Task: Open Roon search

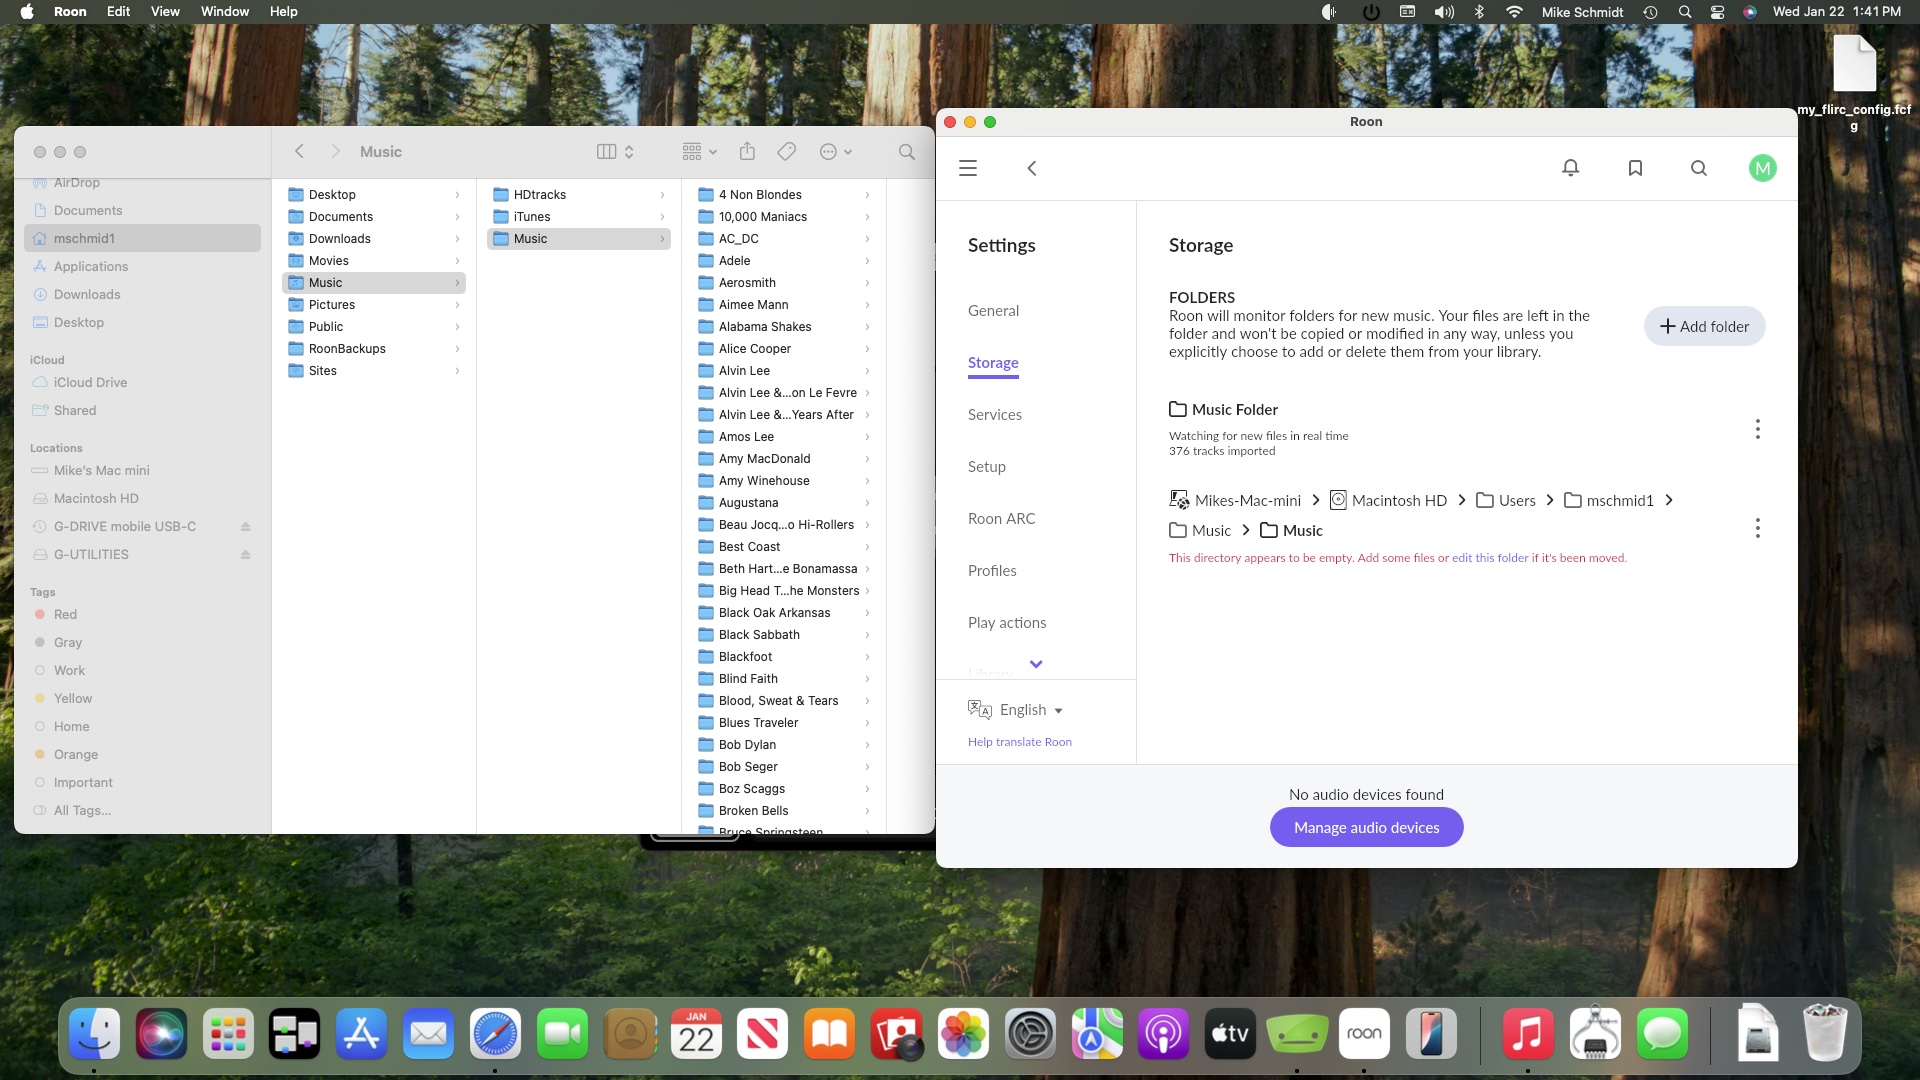Action: tap(1699, 167)
